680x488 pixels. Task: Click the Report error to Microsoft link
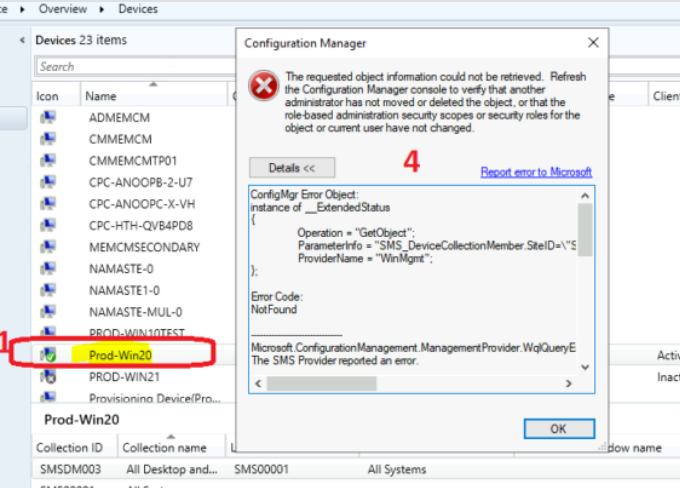pyautogui.click(x=536, y=172)
